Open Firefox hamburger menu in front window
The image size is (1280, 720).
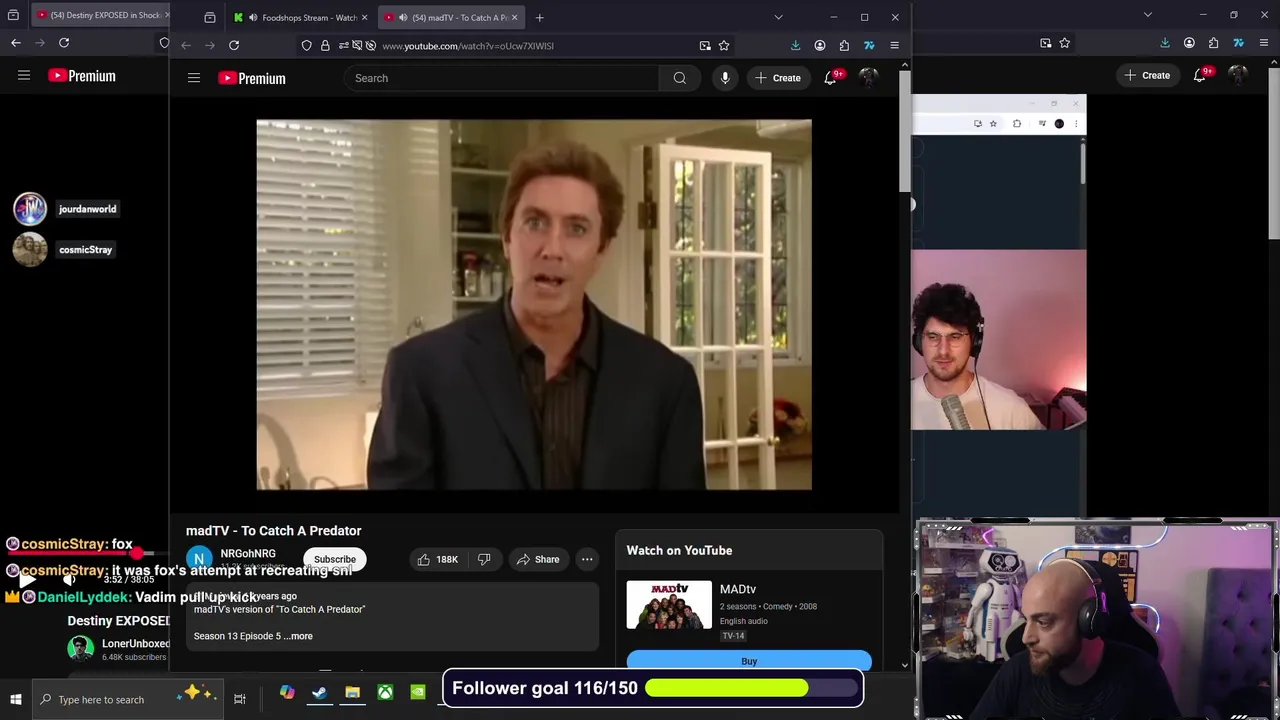point(894,45)
